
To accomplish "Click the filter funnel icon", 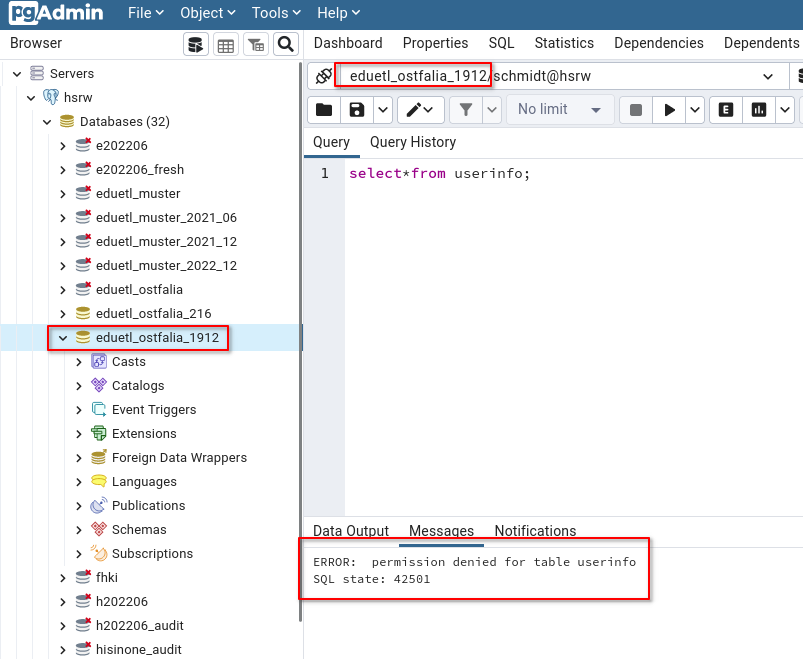I will pyautogui.click(x=466, y=110).
